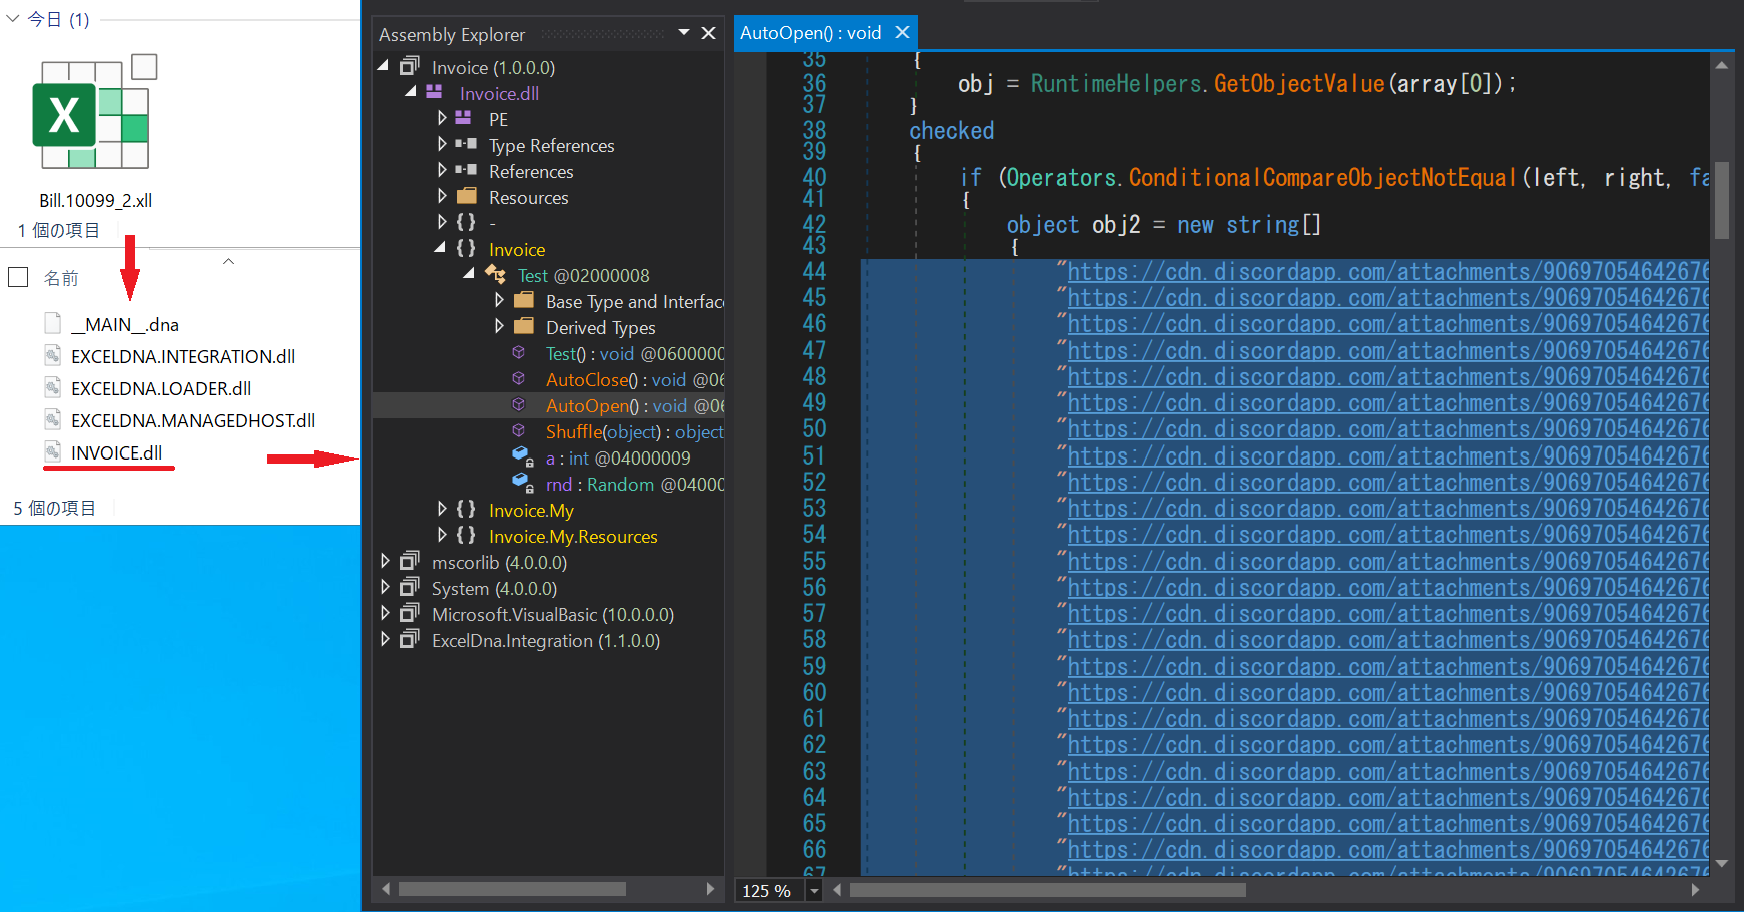Select the EXCELDNA.LOADER.dll file icon
The image size is (1744, 912).
[53, 388]
